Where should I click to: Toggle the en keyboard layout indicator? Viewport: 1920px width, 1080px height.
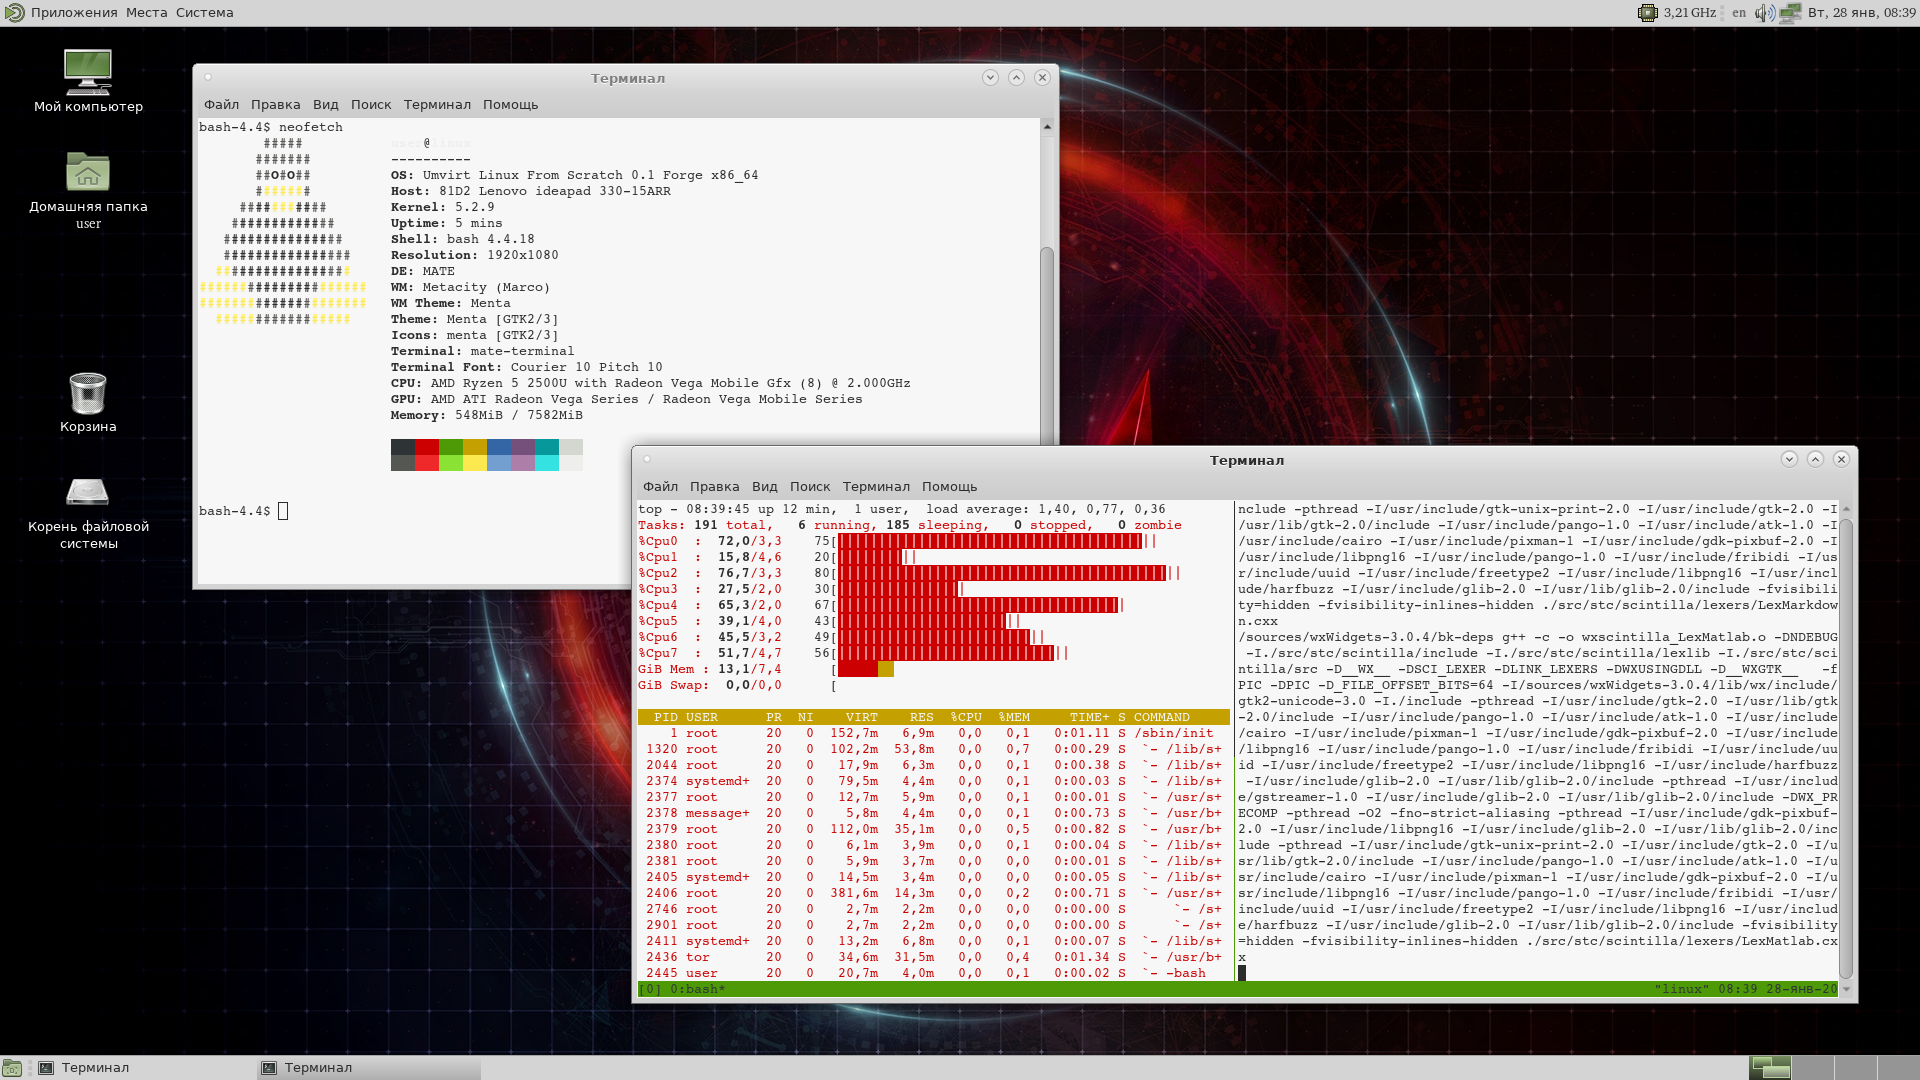tap(1739, 13)
